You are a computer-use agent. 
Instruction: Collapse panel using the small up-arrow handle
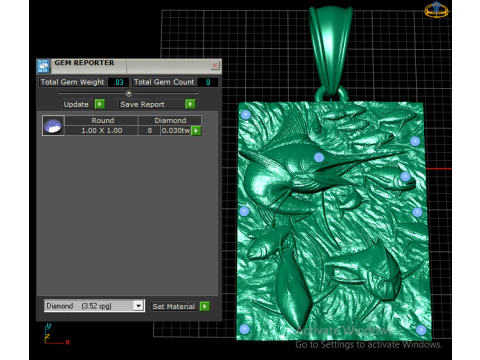pos(129,93)
